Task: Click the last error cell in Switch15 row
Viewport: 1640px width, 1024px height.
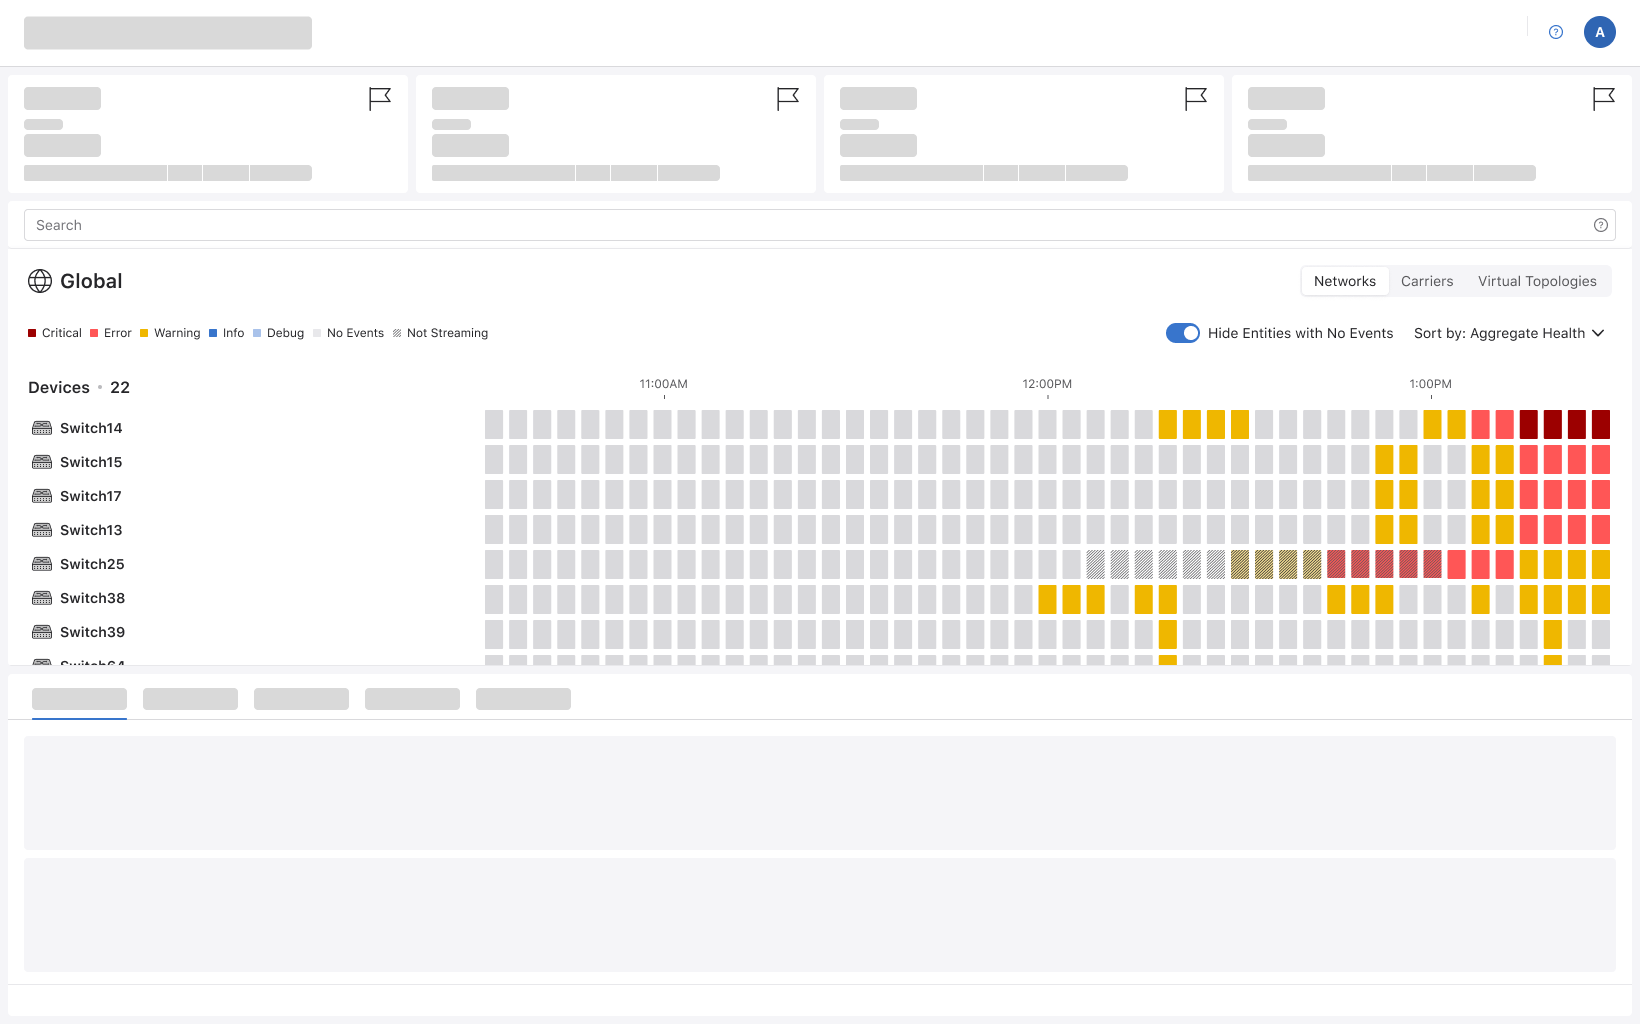Action: click(x=1601, y=459)
